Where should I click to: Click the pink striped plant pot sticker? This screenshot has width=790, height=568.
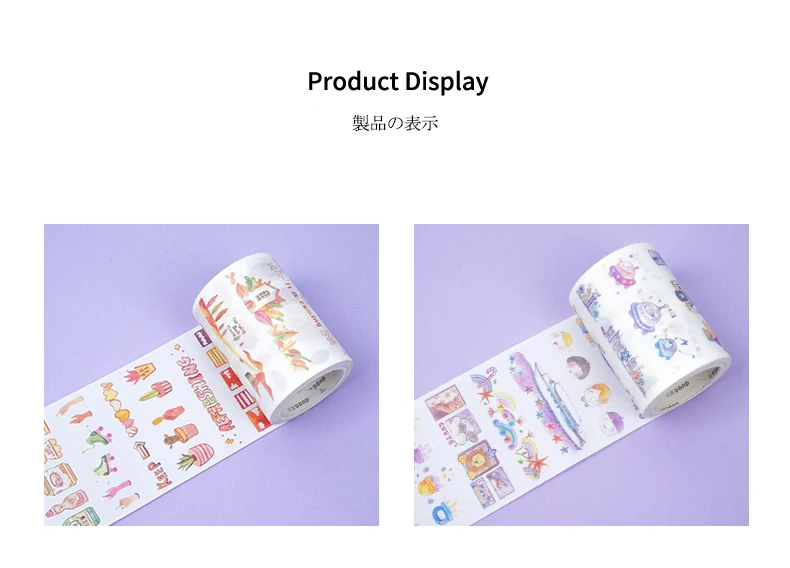coord(199,456)
